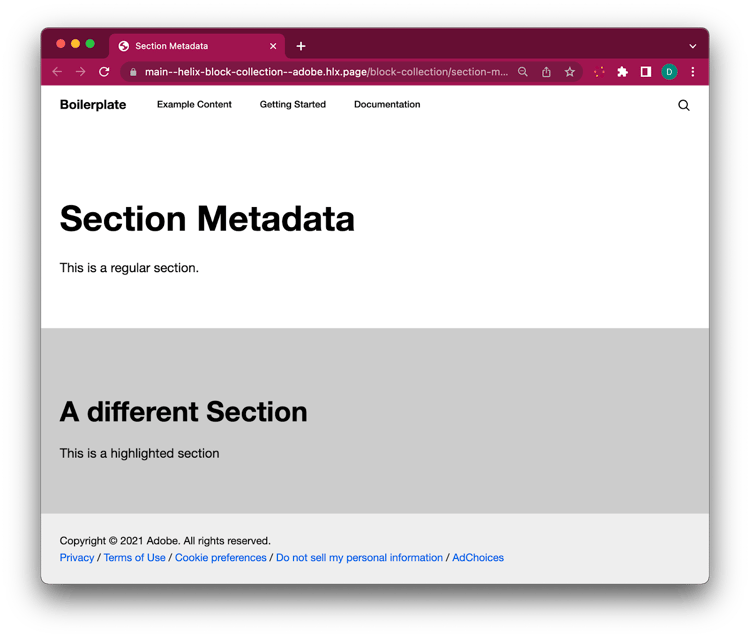The image size is (750, 638).
Task: Reload the current page
Action: [x=104, y=72]
